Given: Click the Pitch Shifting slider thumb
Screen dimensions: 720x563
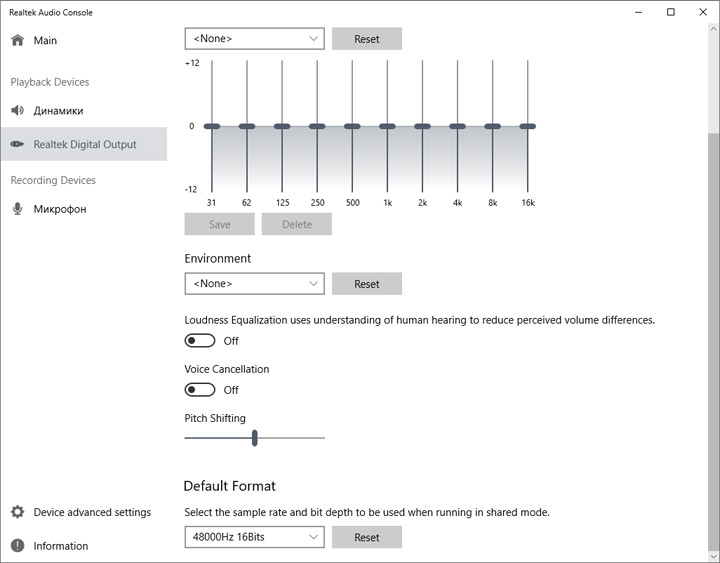Looking at the screenshot, I should tap(254, 438).
